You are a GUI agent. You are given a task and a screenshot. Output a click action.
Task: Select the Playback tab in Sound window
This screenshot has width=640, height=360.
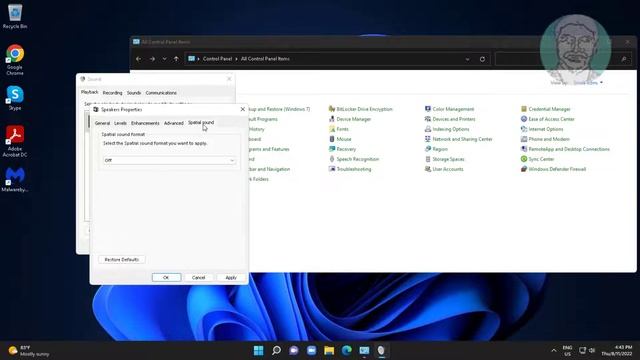tap(89, 92)
